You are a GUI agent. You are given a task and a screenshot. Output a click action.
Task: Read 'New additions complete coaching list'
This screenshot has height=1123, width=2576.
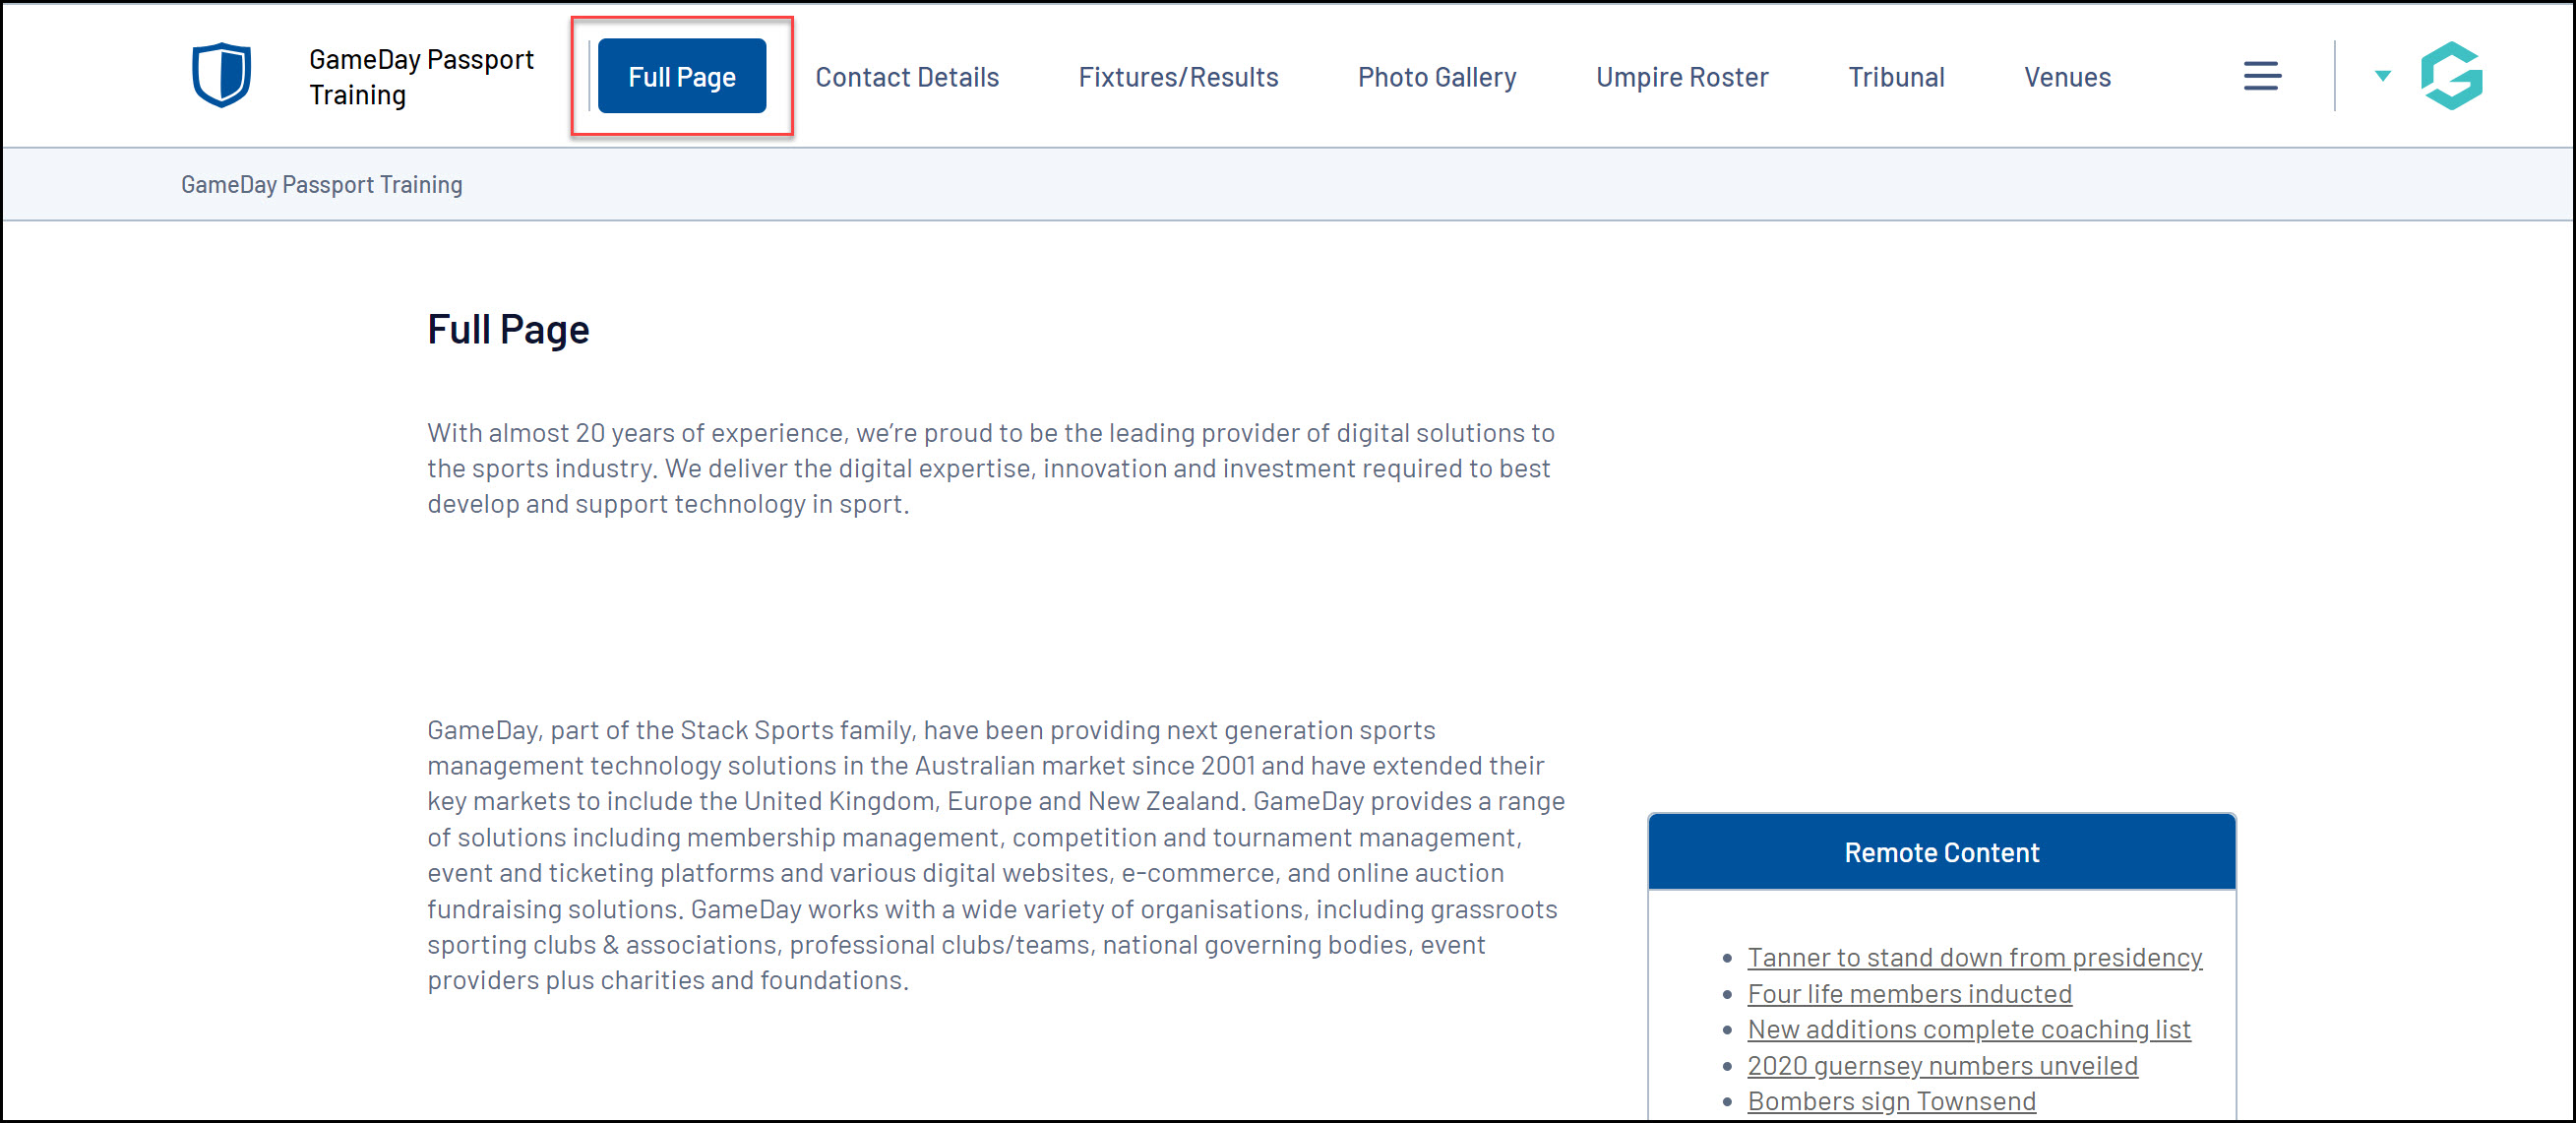click(1968, 1029)
